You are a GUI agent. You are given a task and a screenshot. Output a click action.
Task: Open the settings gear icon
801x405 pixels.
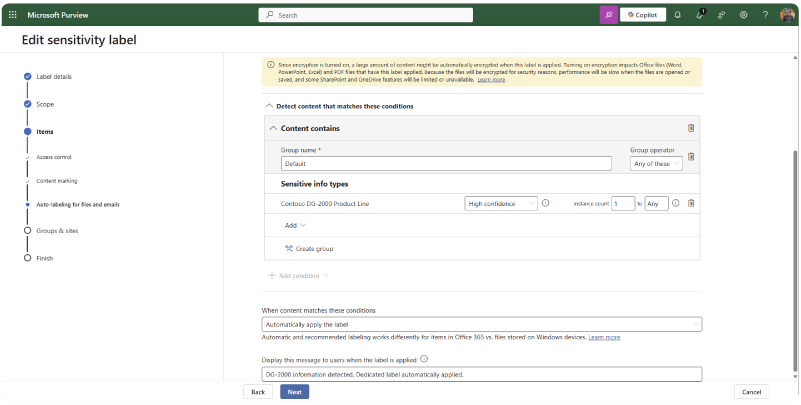(743, 15)
